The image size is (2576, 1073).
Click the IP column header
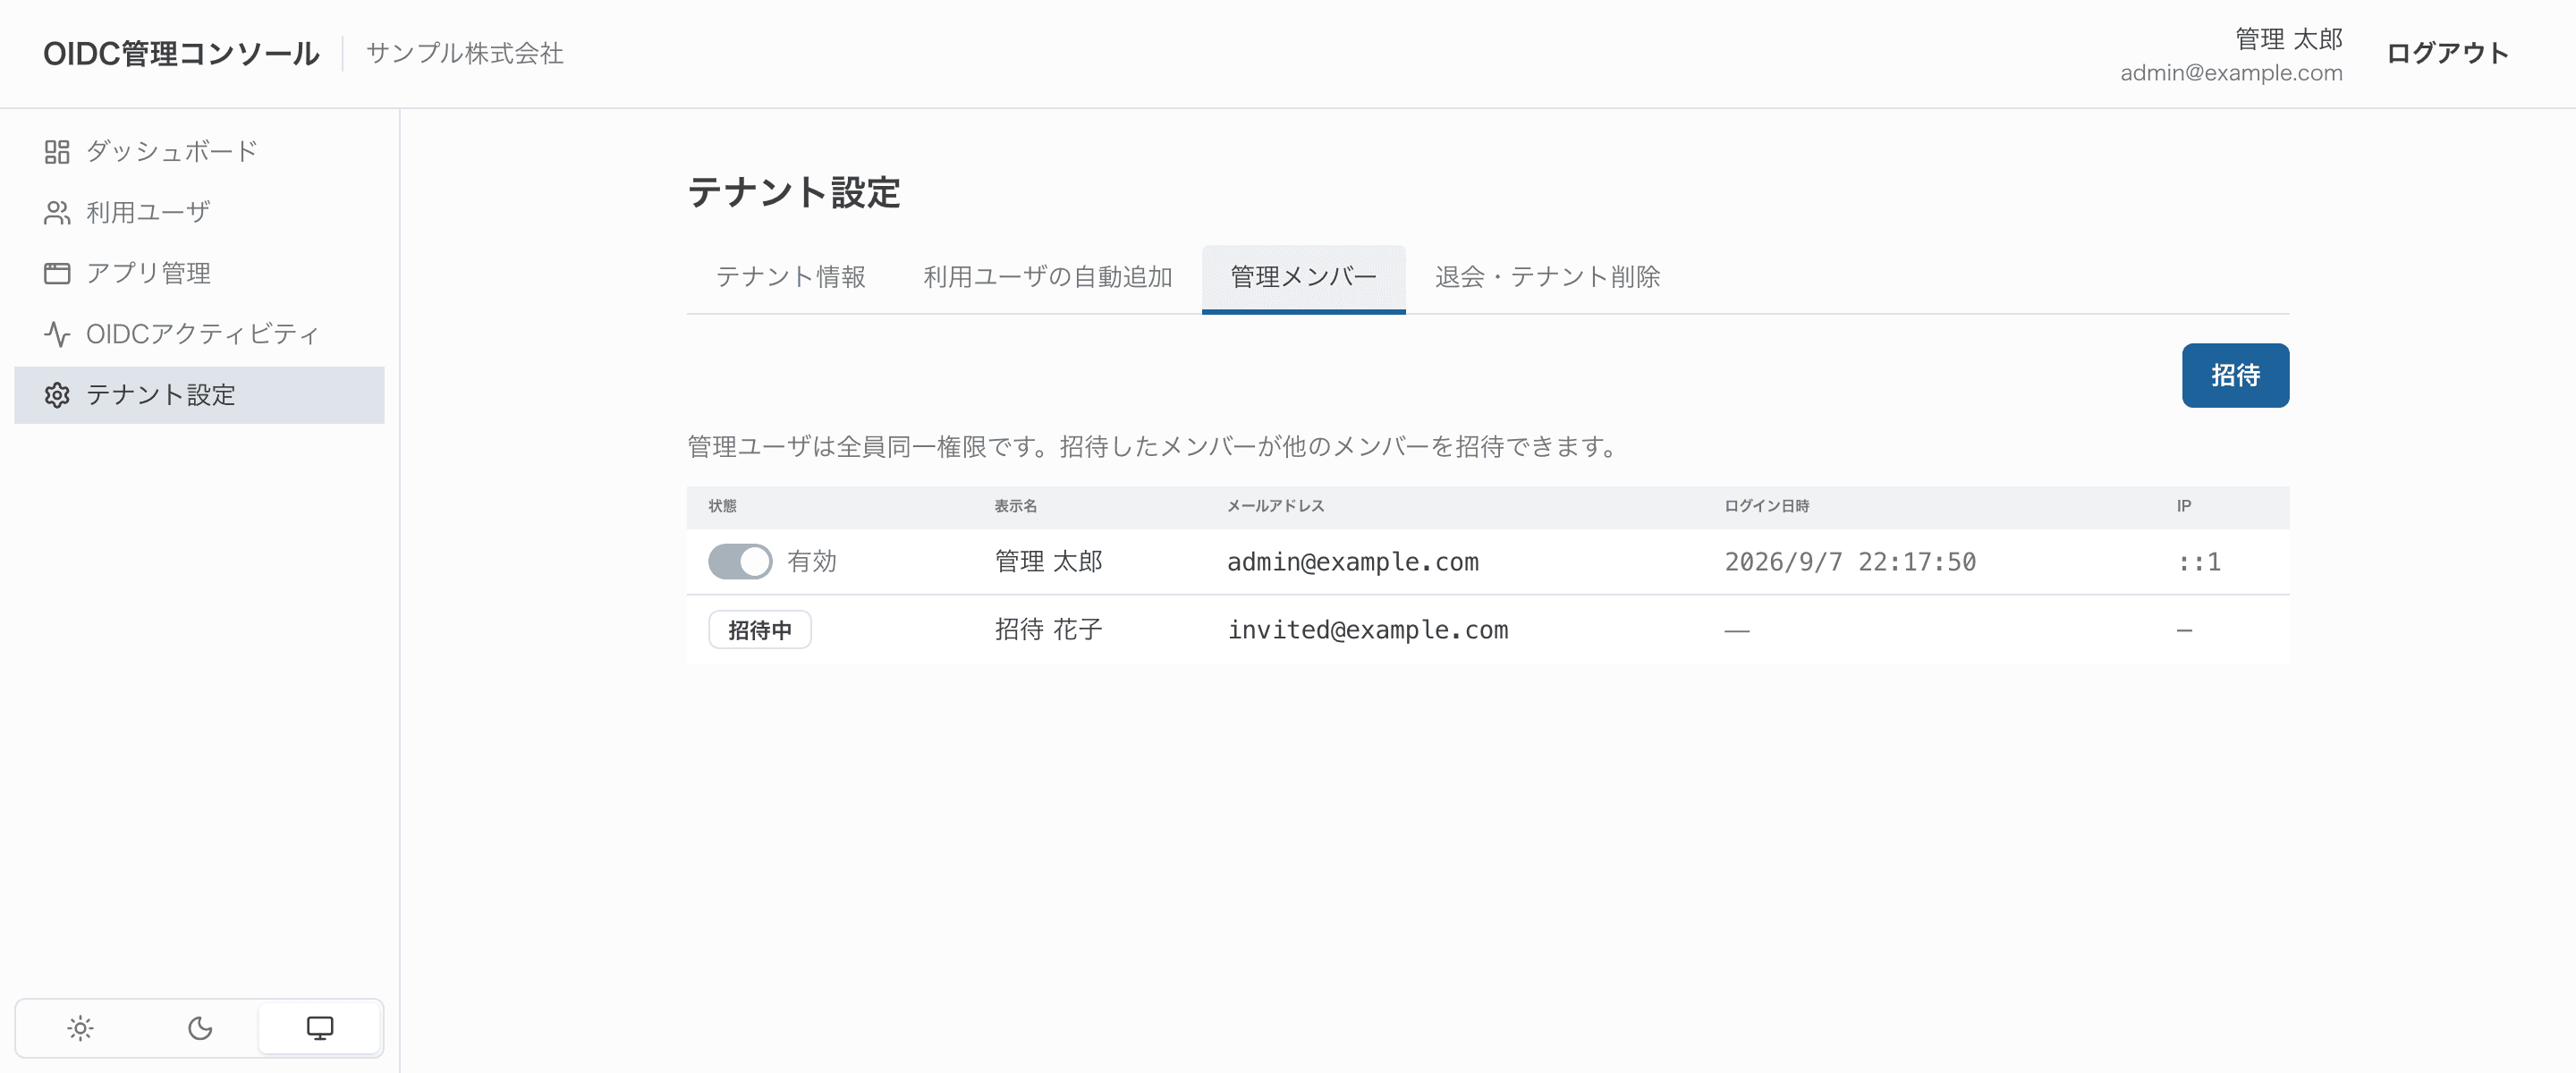[x=2184, y=506]
